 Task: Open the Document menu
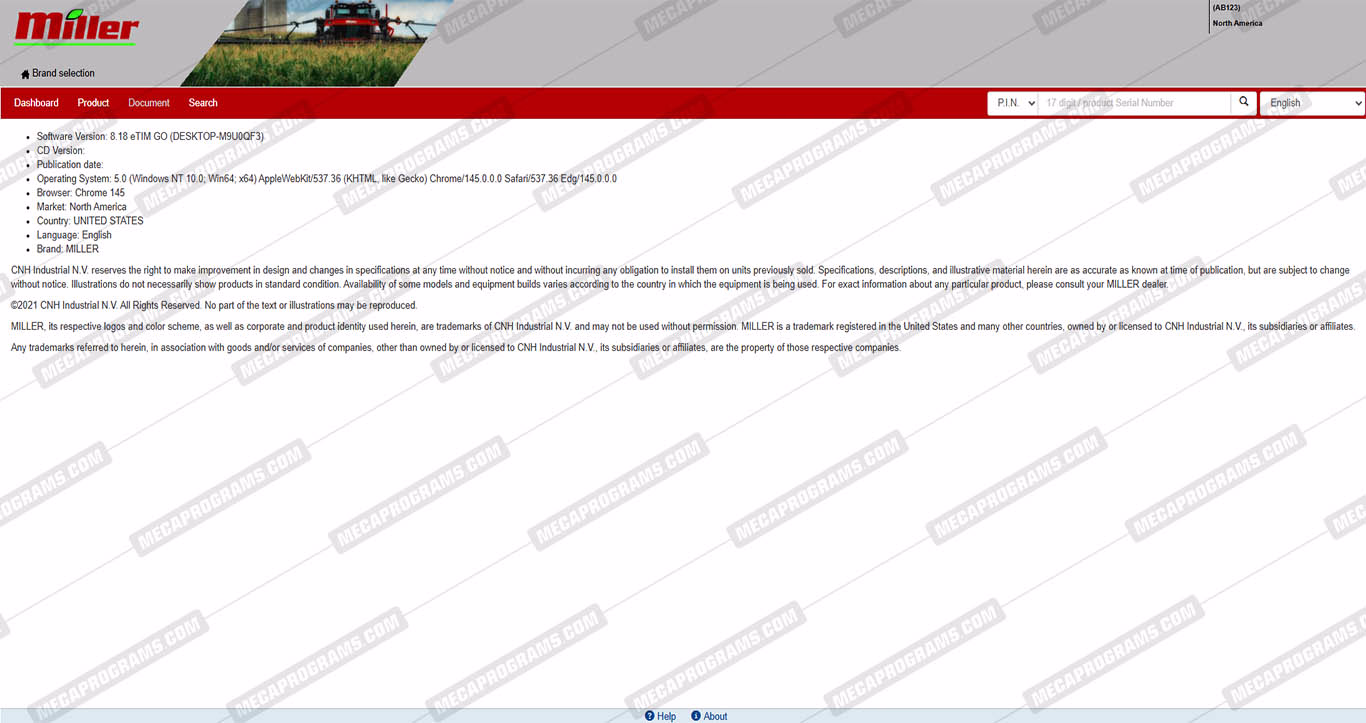[149, 103]
